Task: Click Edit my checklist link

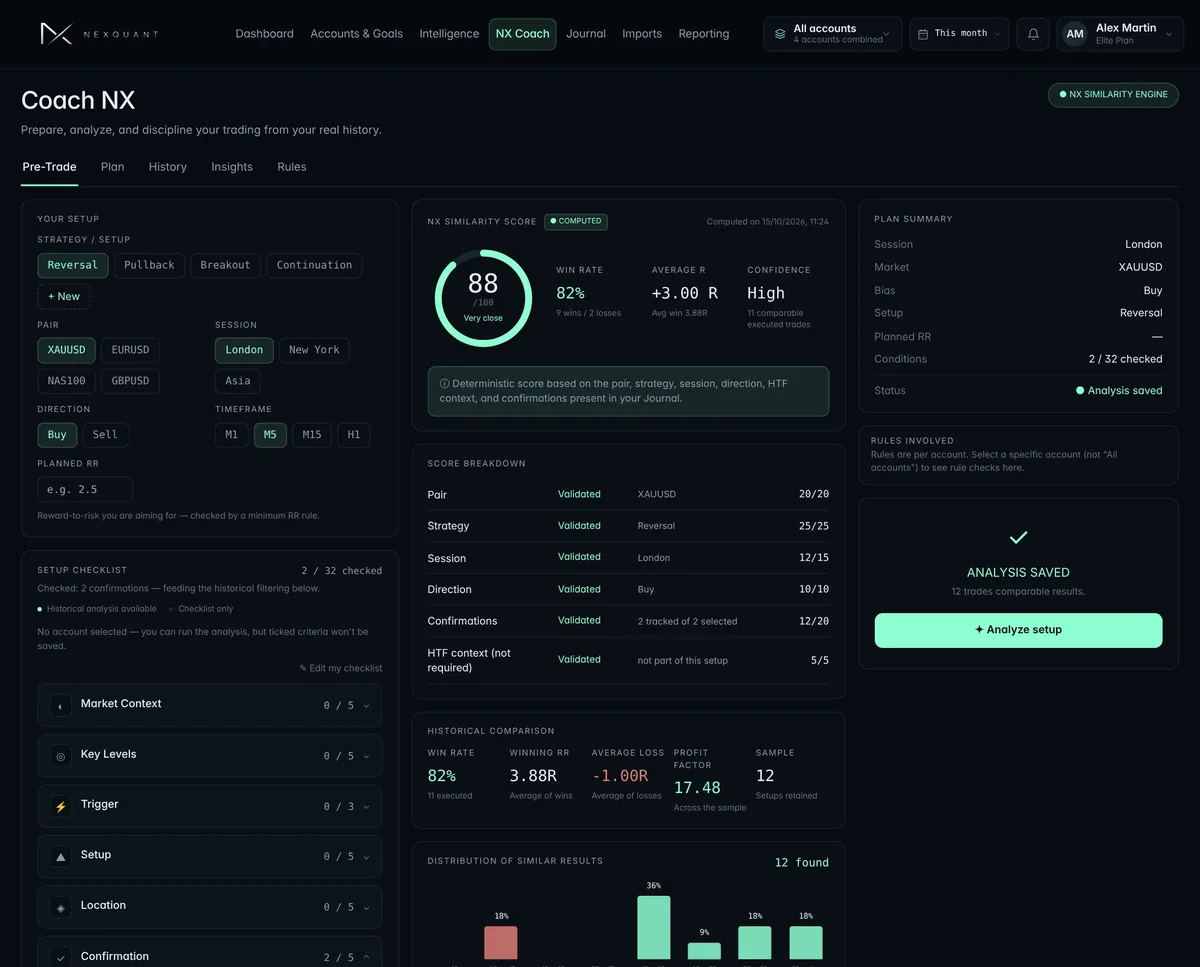Action: 341,668
